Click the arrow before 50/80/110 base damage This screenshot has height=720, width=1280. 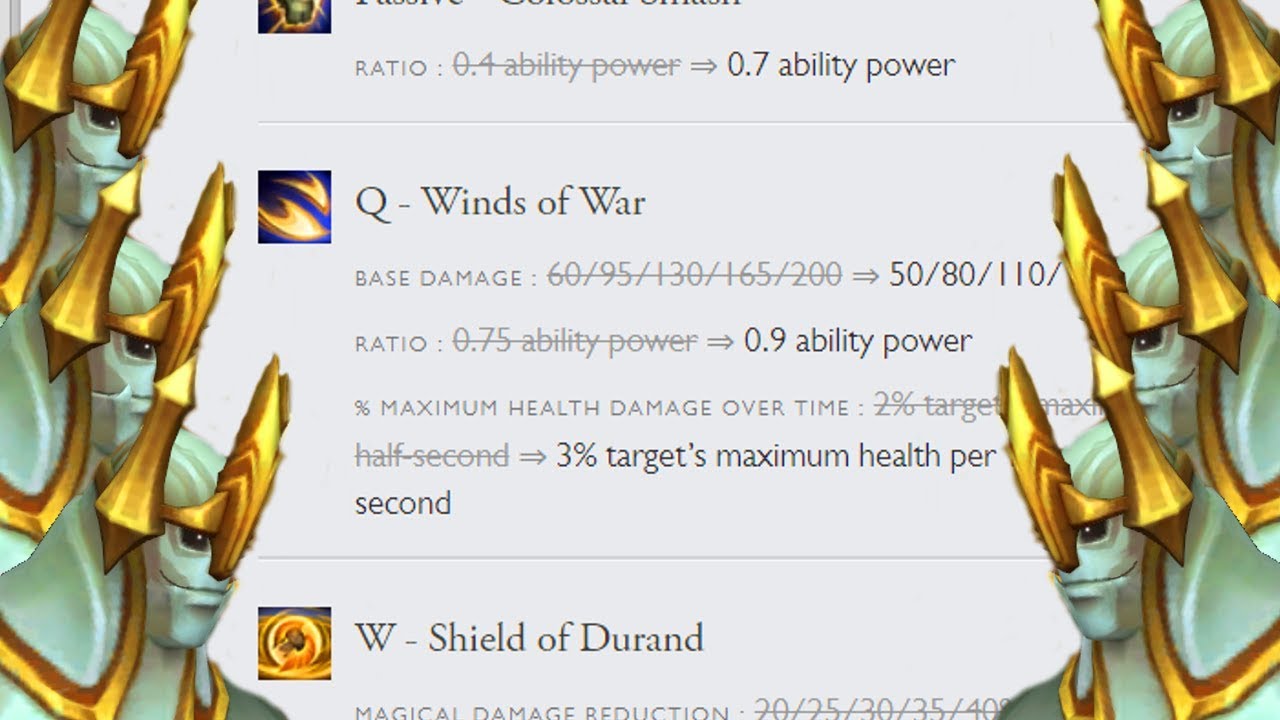pos(865,276)
